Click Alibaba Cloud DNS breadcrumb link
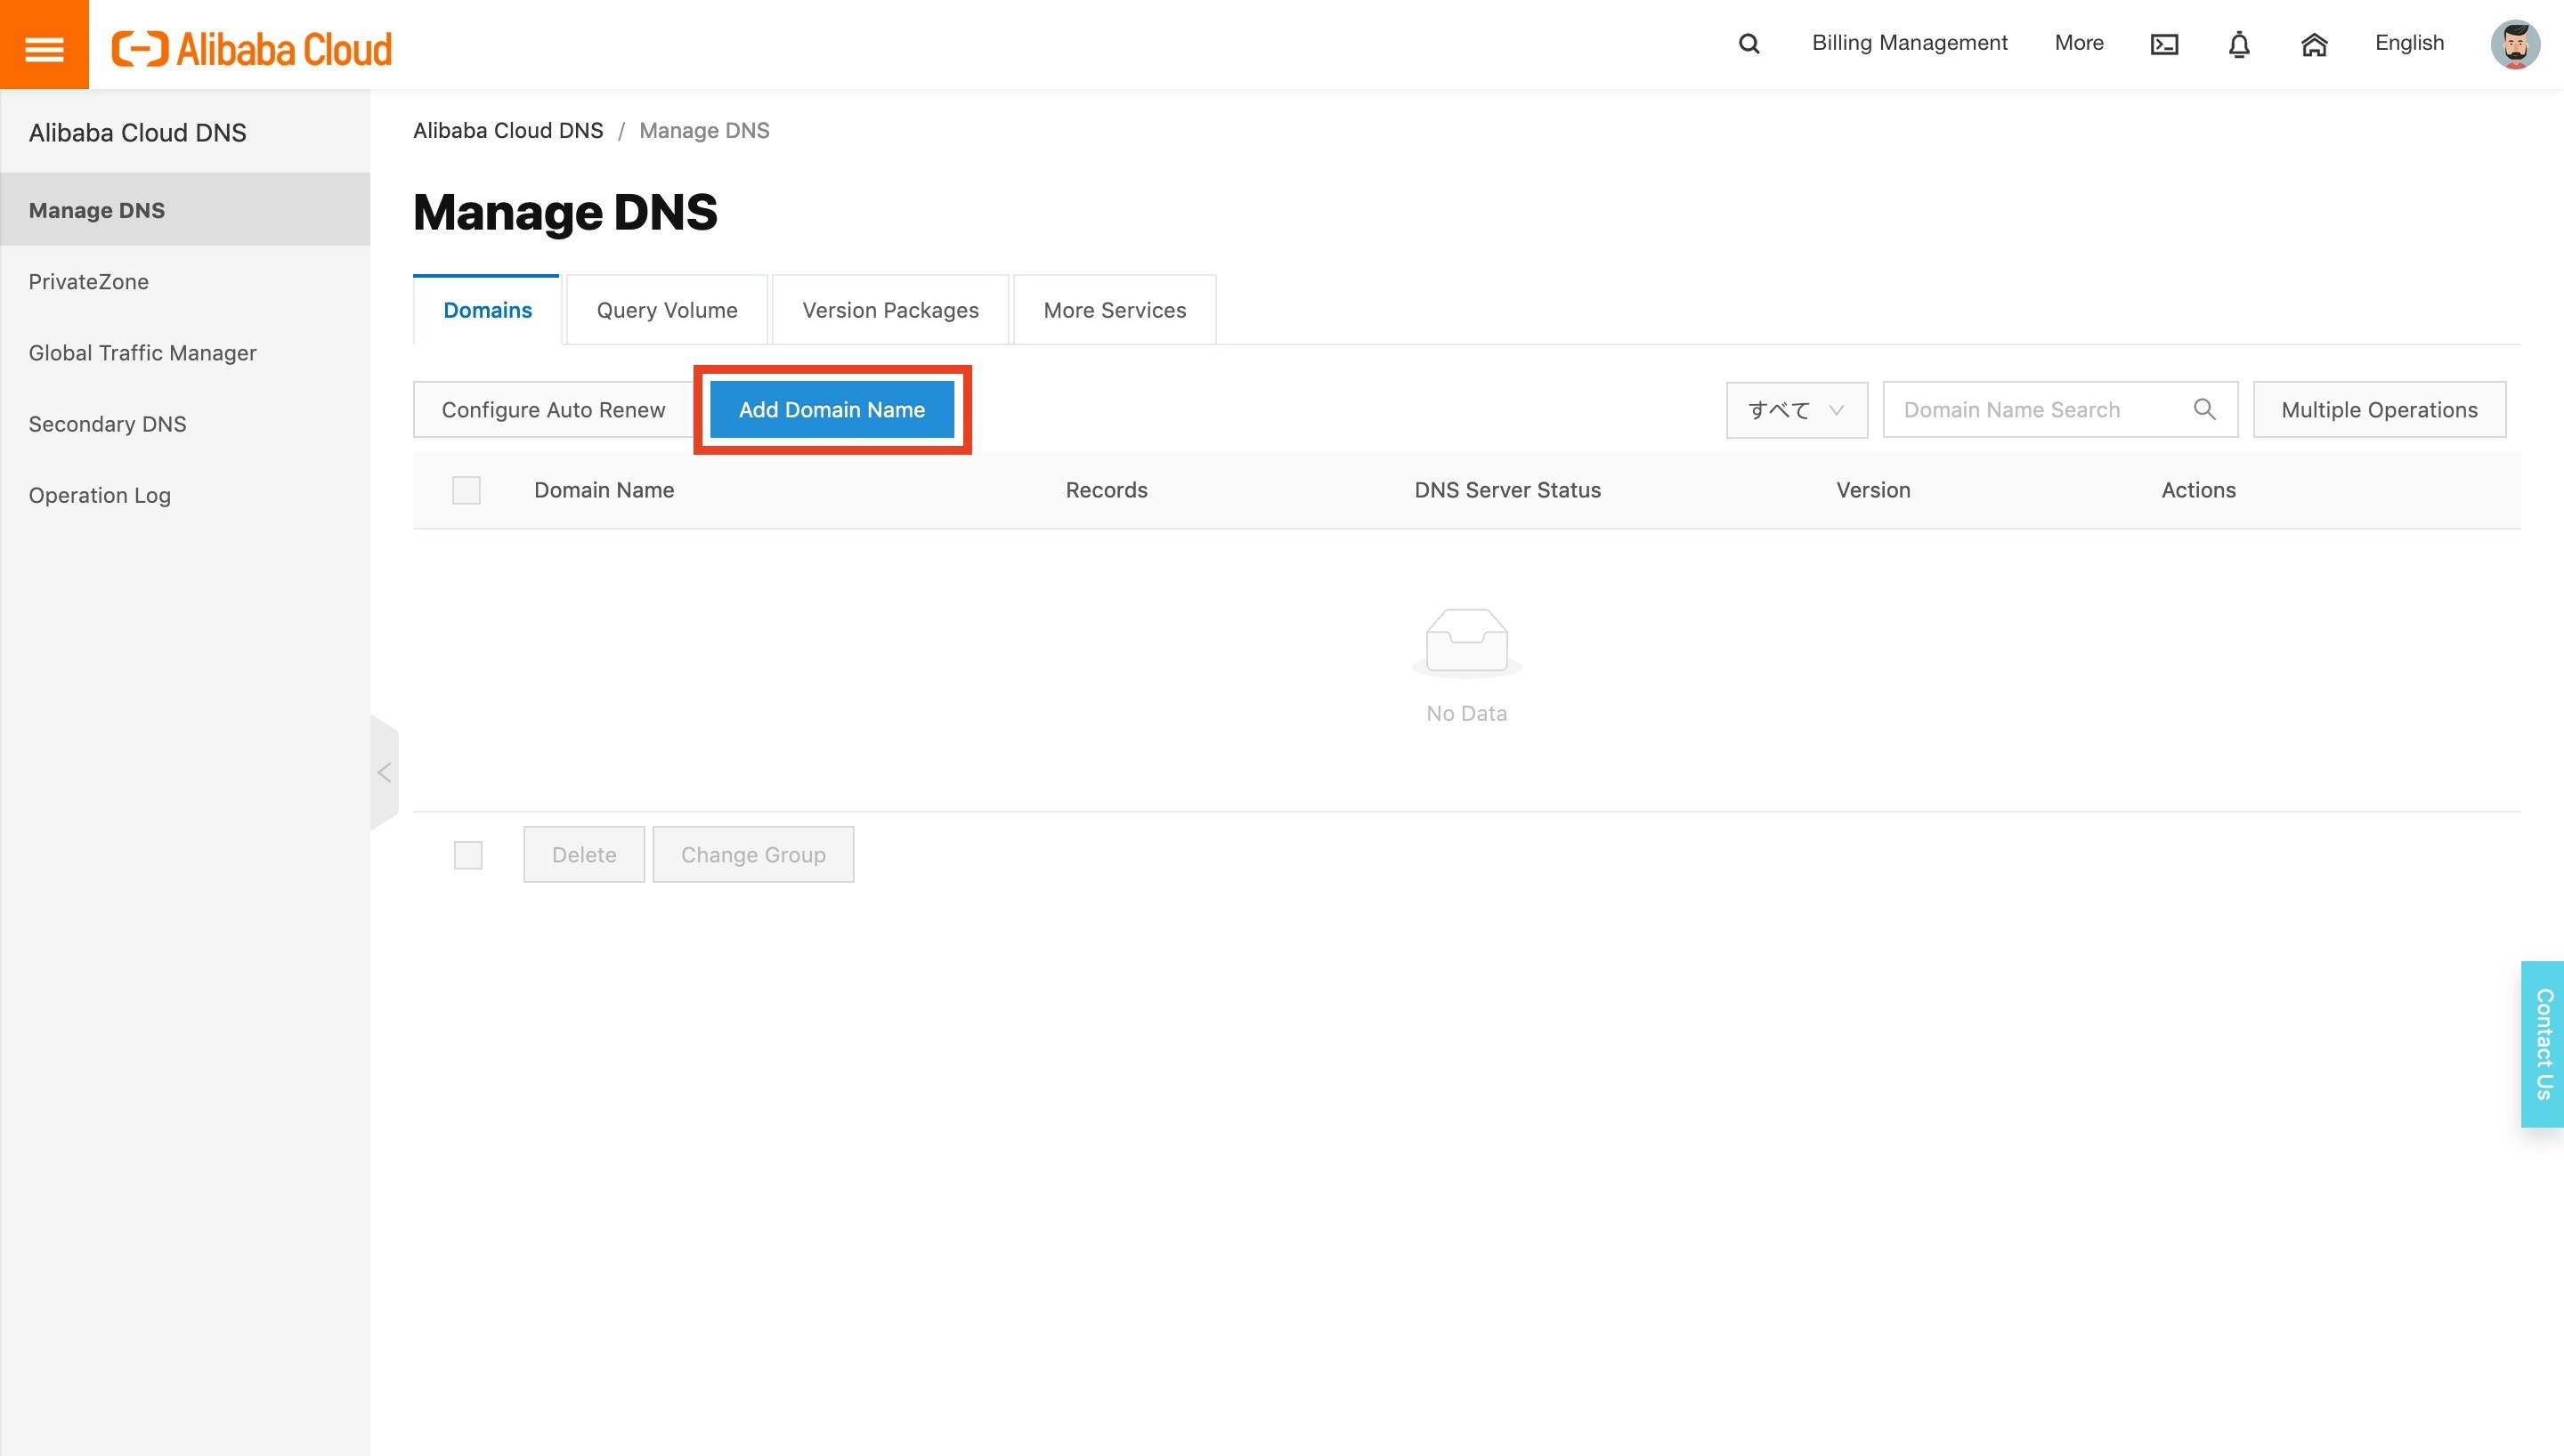Screen dimensions: 2564x1456 tap(508, 131)
